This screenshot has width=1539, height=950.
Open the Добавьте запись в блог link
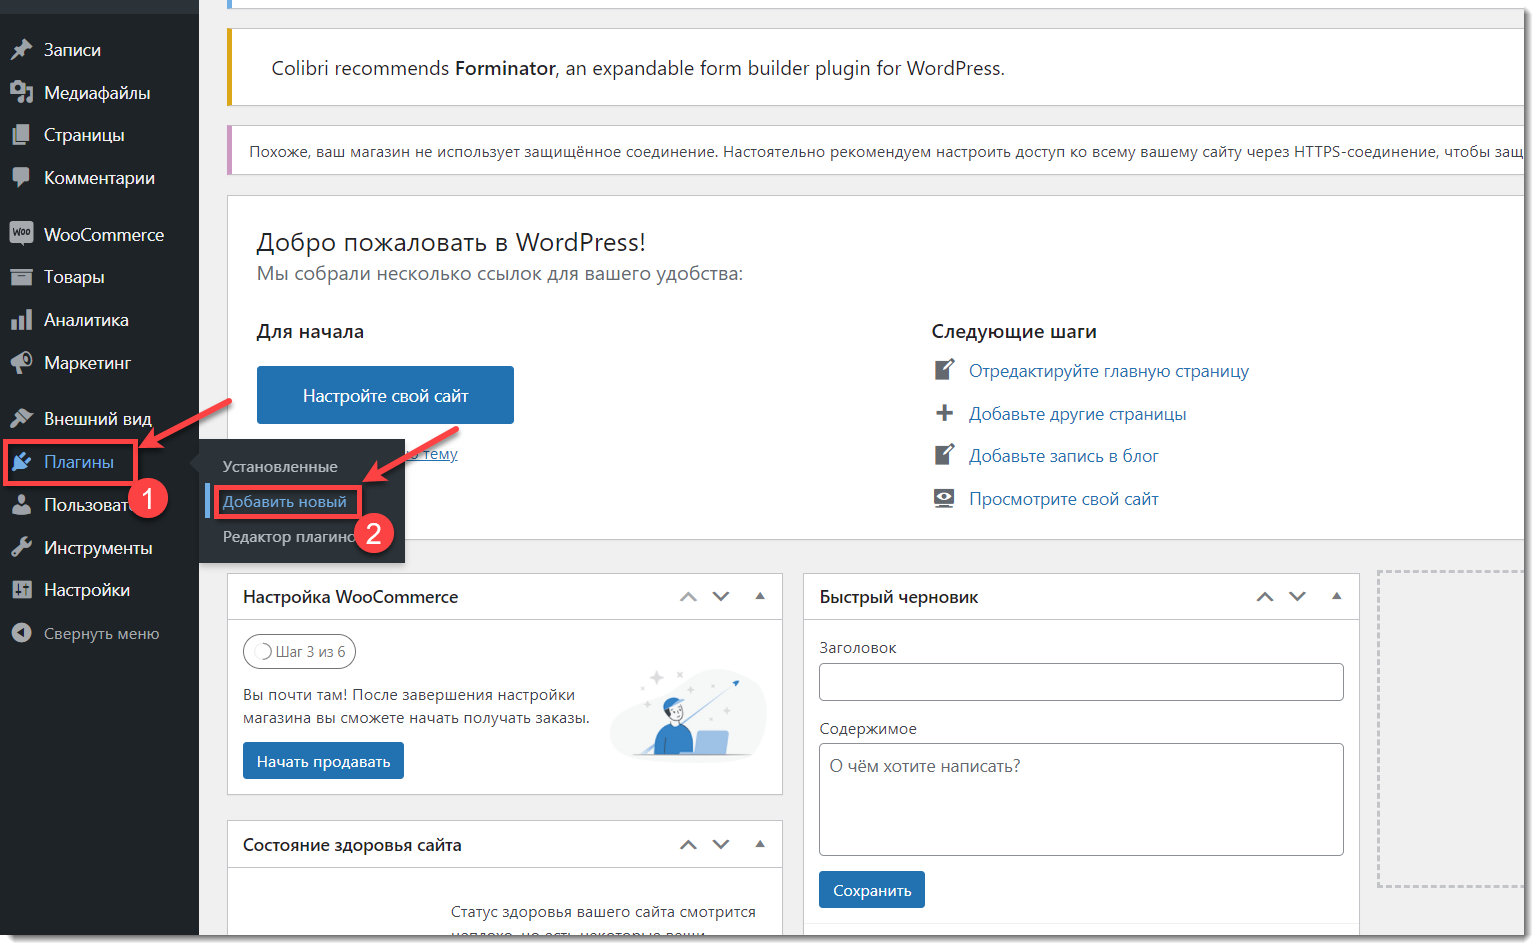pos(1063,455)
